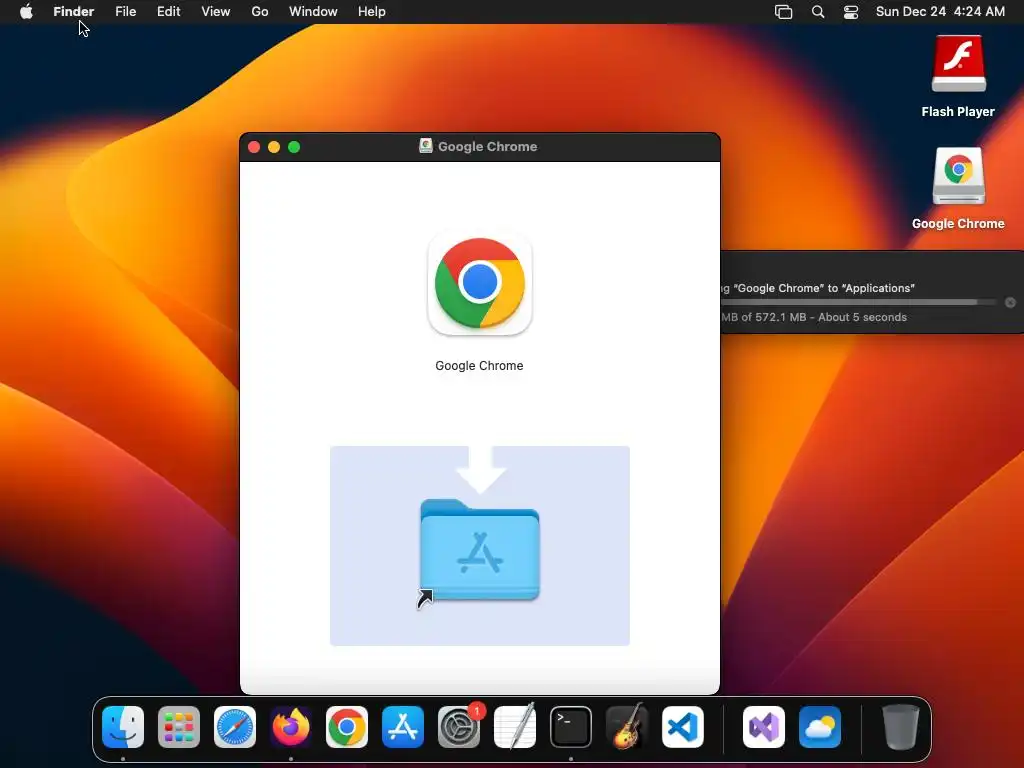Select the Flash Player desktop disk
This screenshot has width=1024, height=768.
pyautogui.click(x=958, y=63)
